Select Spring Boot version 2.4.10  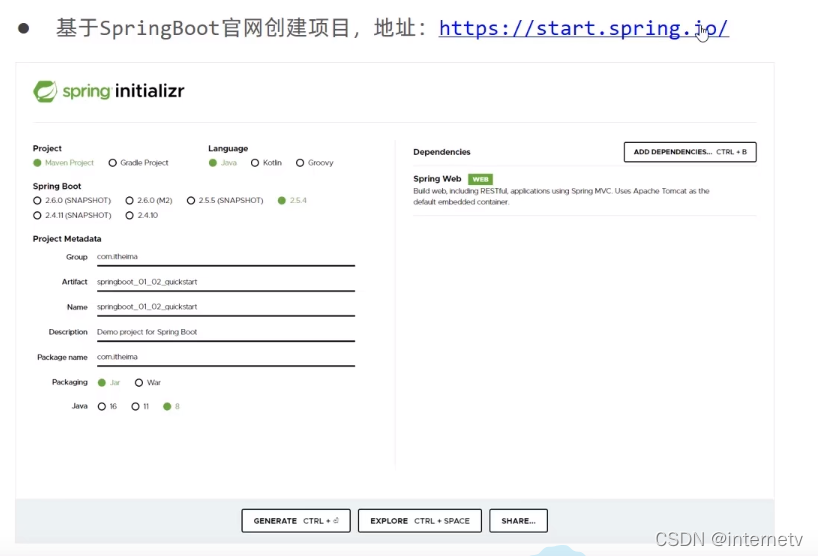[x=141, y=215]
